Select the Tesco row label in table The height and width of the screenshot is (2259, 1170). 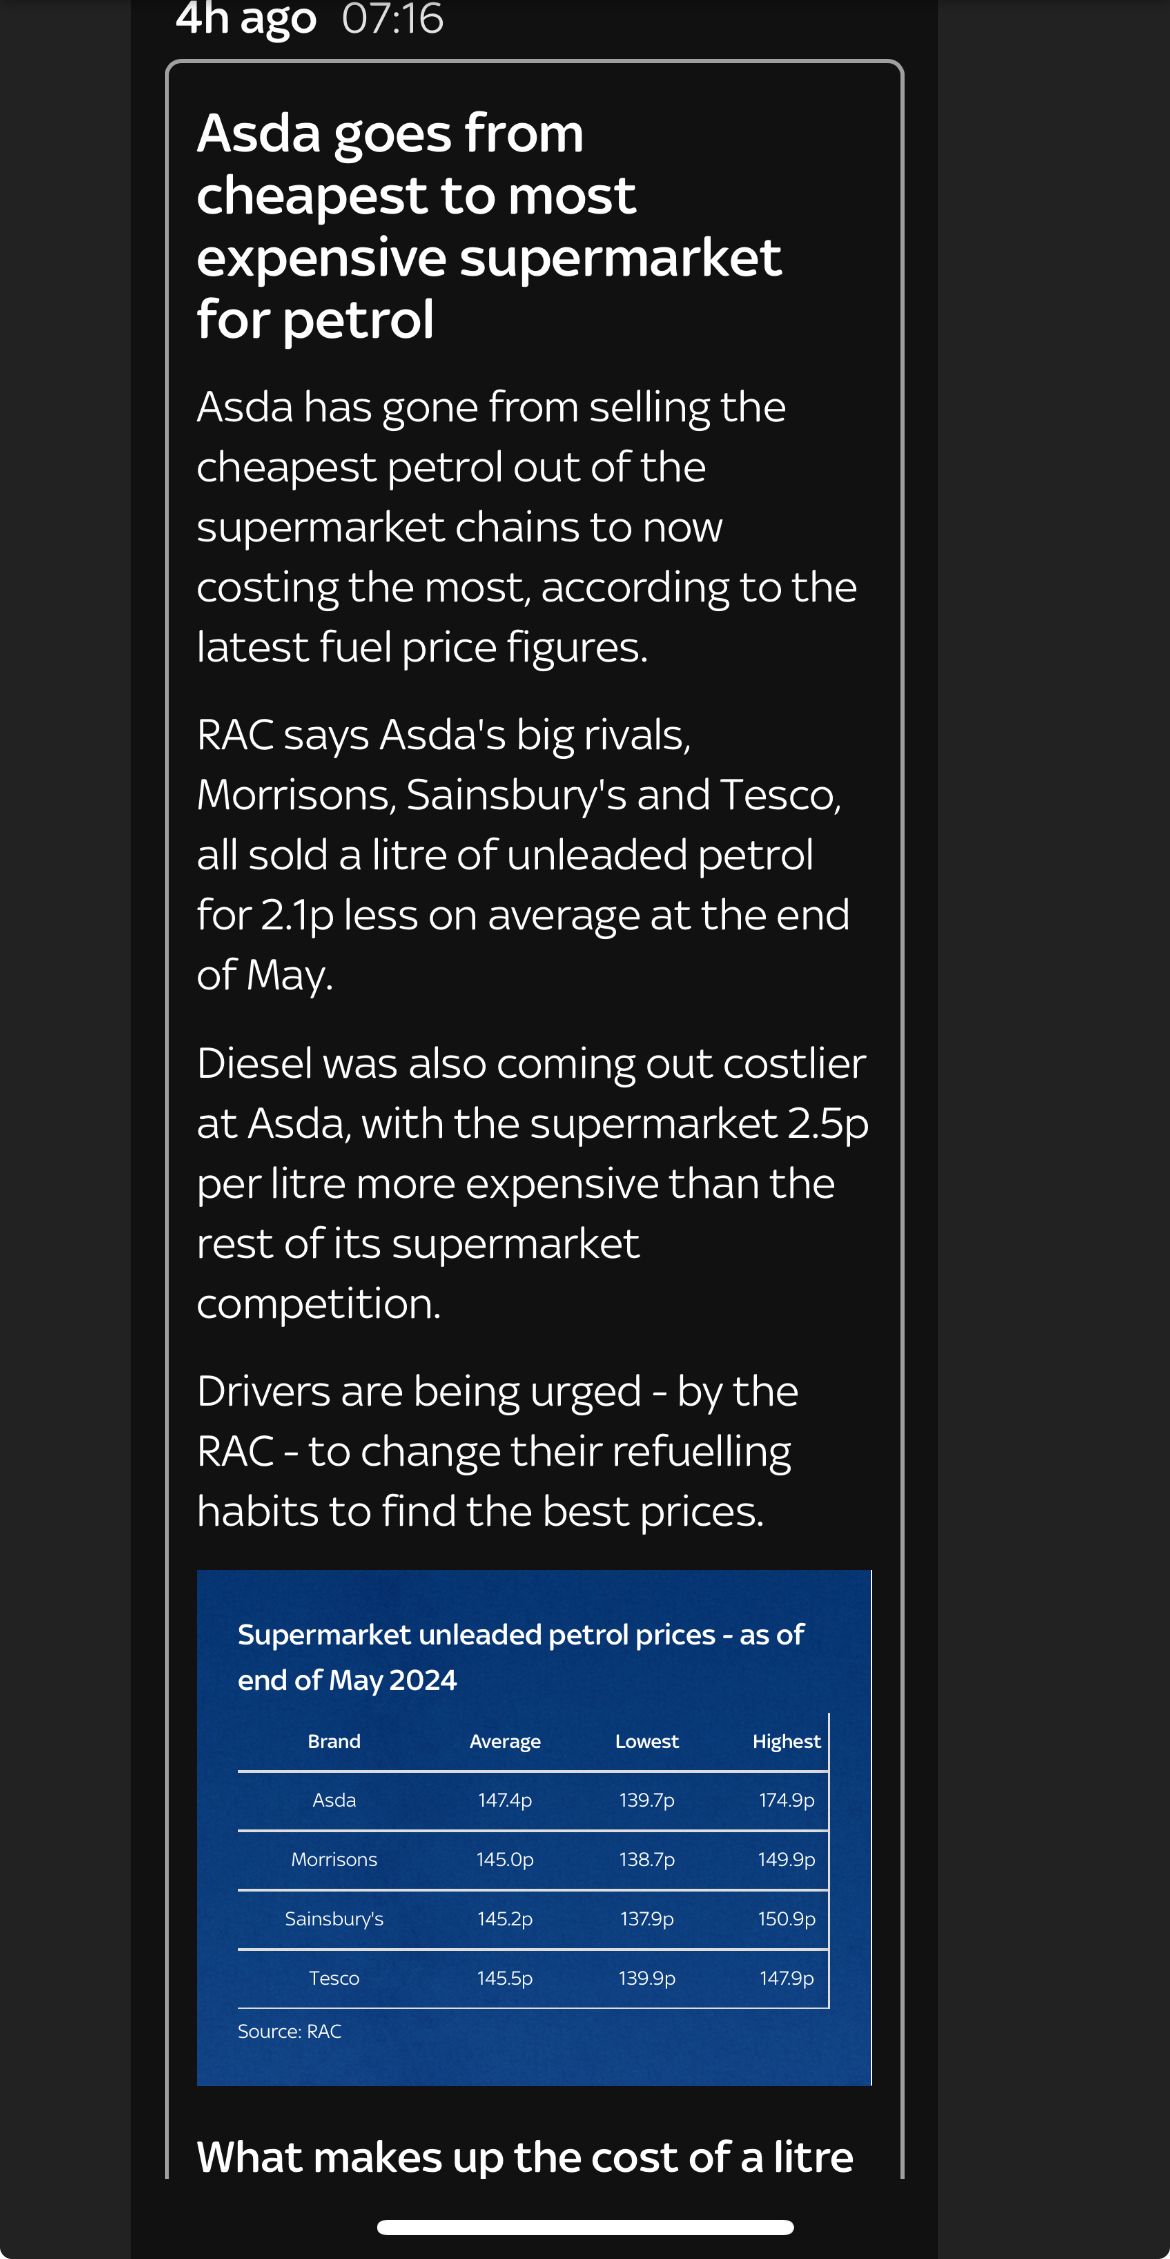point(334,1978)
